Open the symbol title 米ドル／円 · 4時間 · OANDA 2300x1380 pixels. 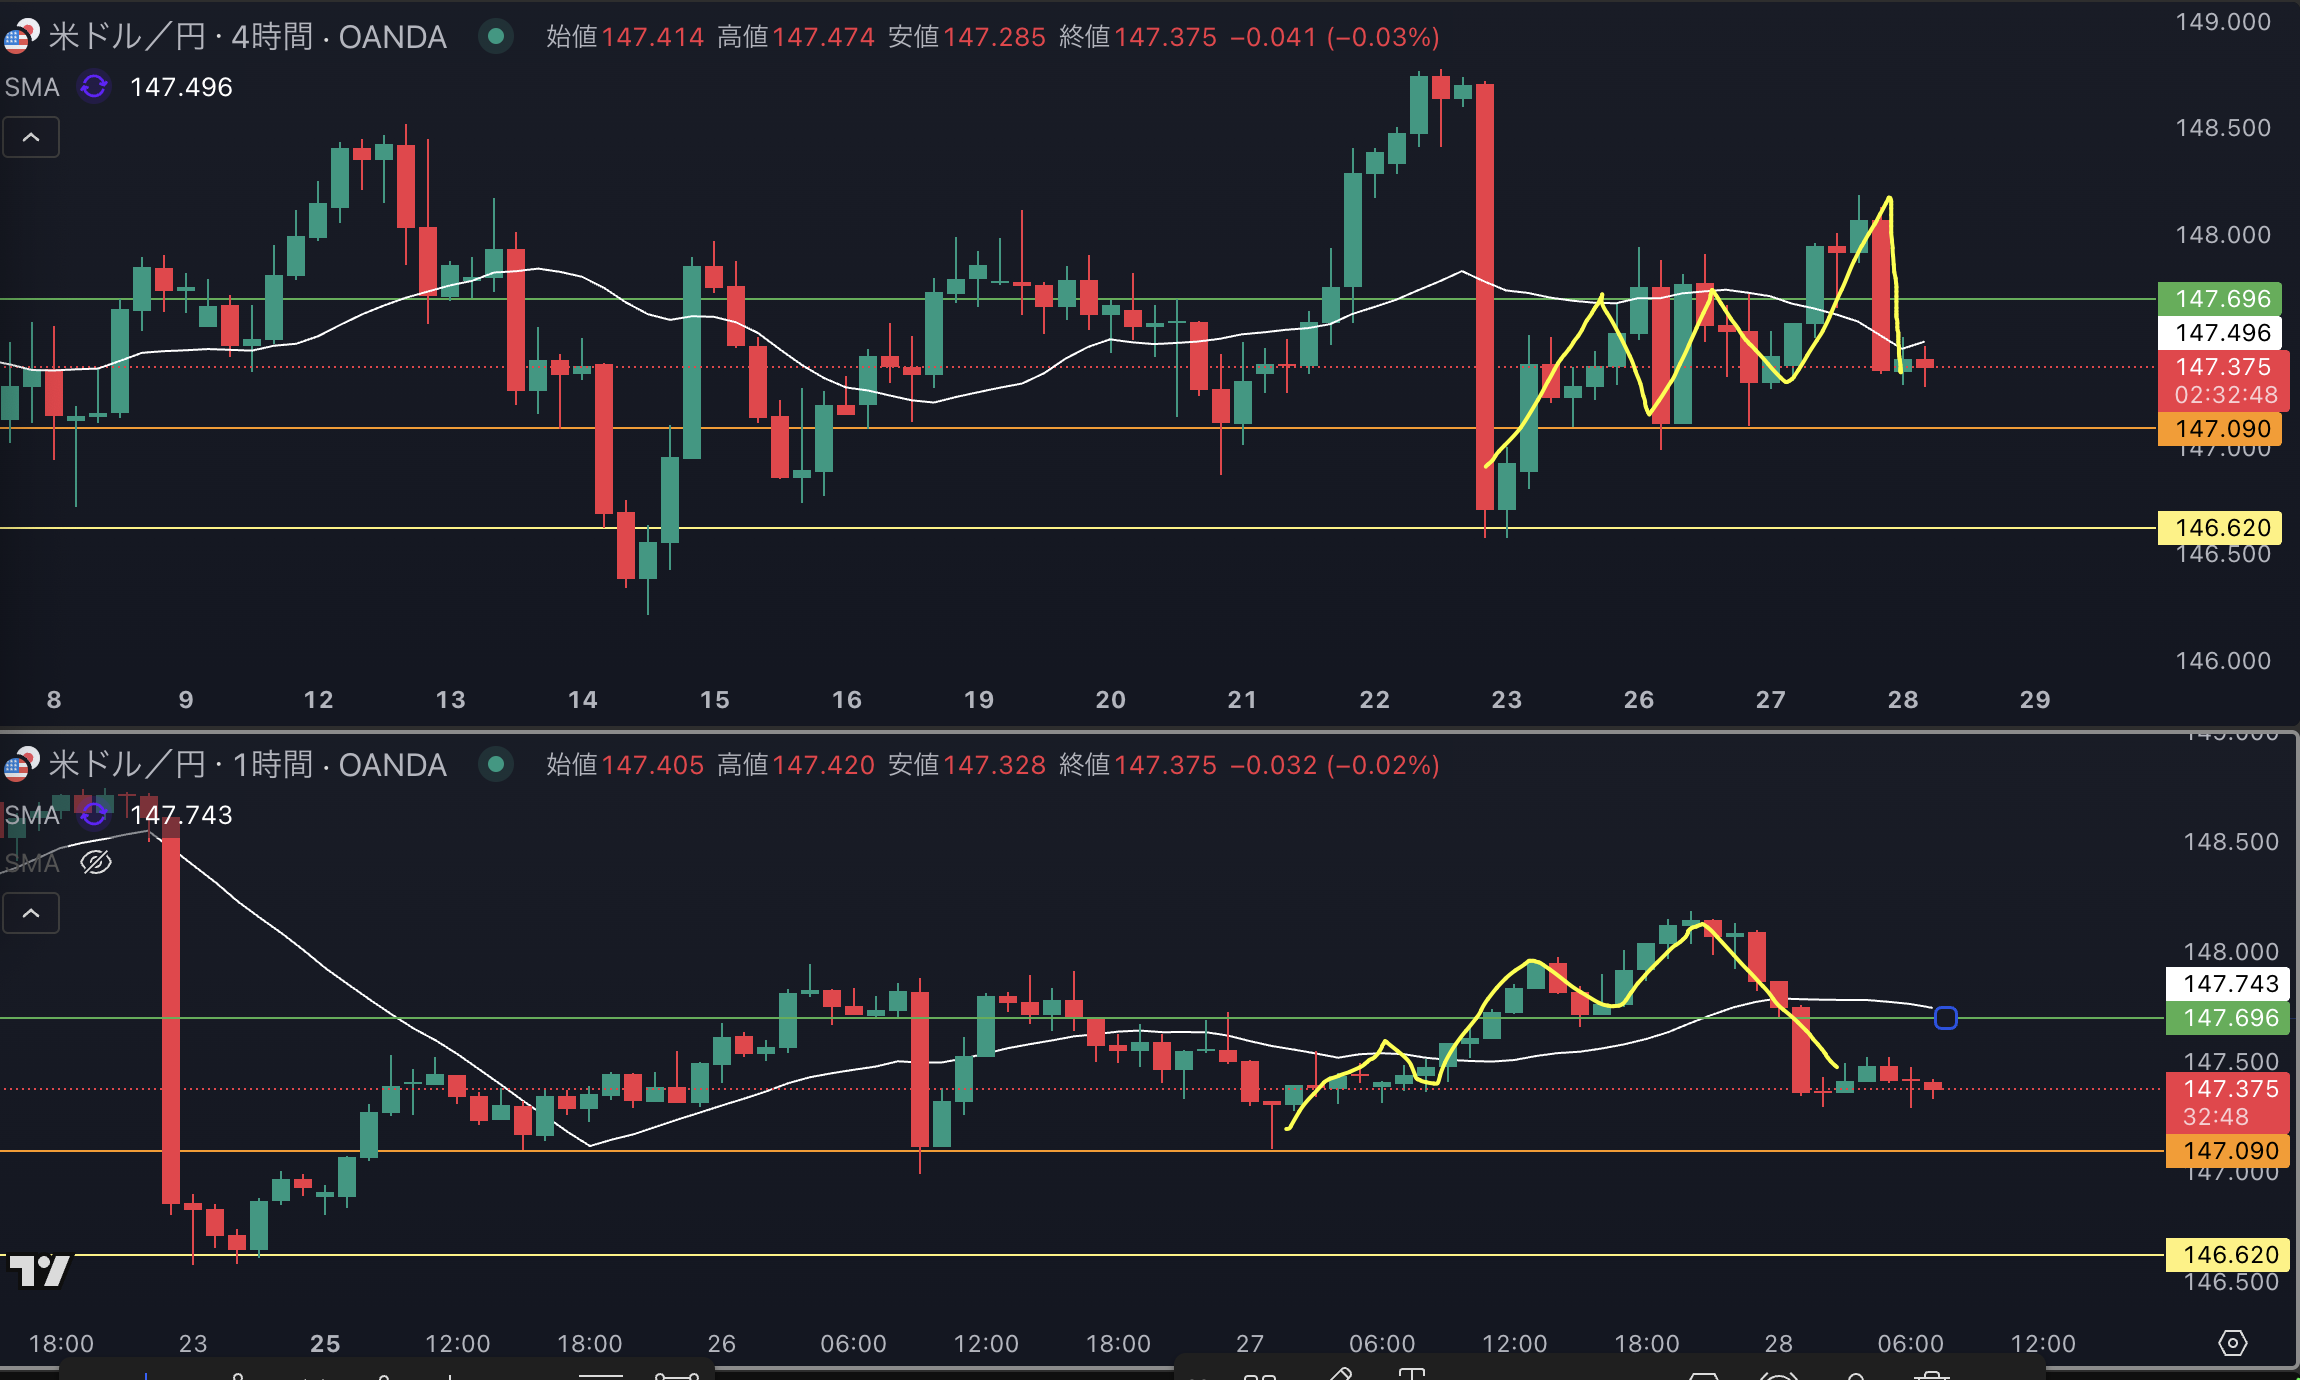point(247,37)
